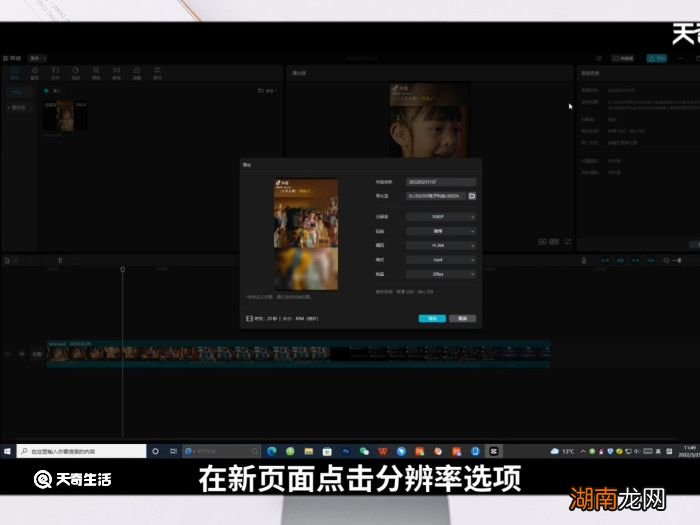This screenshot has width=700, height=525.
Task: Click the microphone record icon on timeline toolbar
Action: click(584, 260)
